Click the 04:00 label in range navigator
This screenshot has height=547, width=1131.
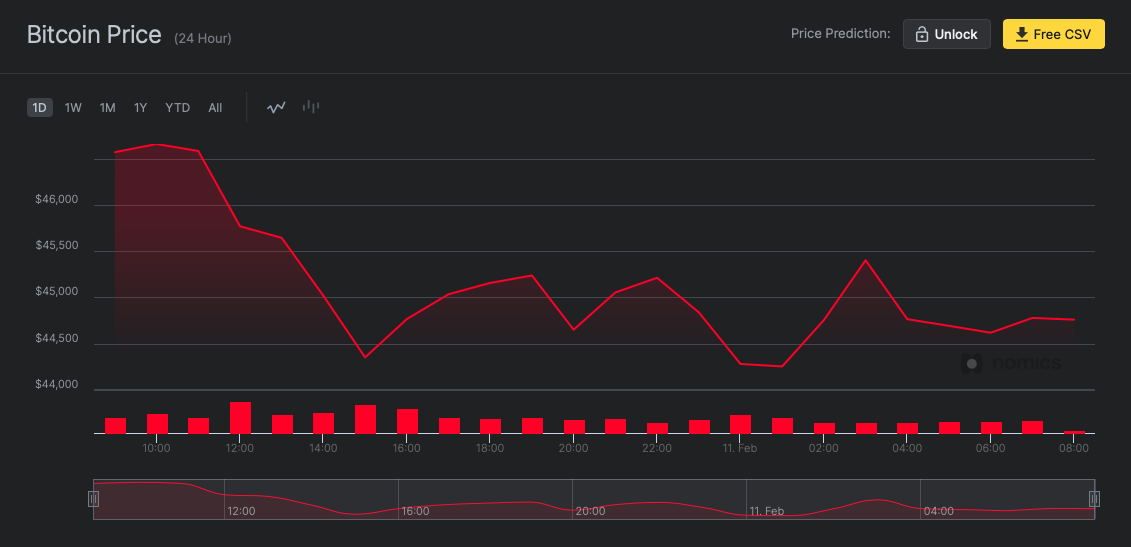click(938, 511)
